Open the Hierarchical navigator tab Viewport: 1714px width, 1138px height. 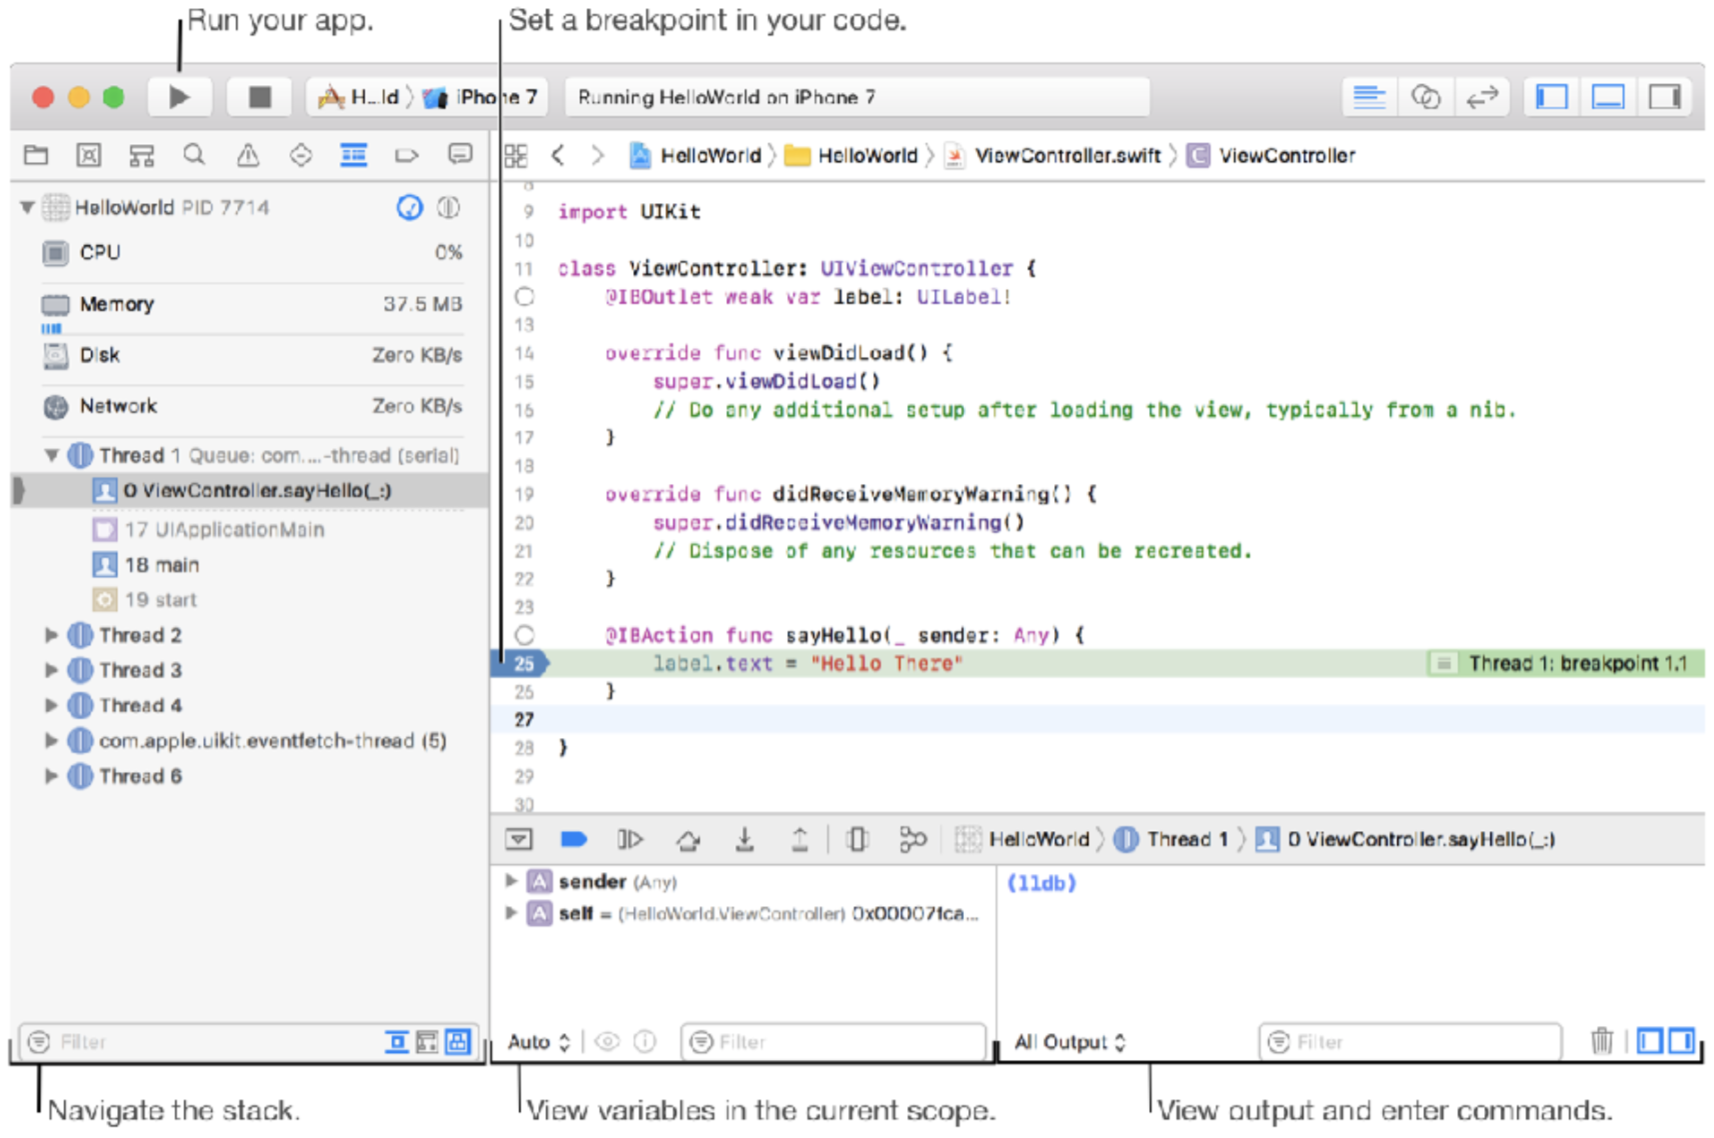point(142,155)
